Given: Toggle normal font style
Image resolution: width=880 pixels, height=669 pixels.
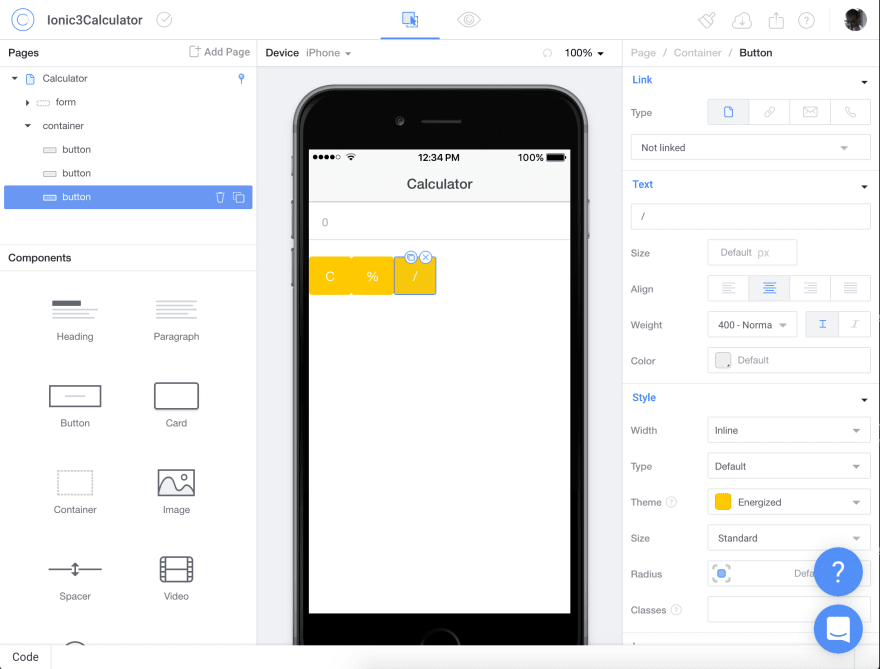Looking at the screenshot, I should pos(822,324).
